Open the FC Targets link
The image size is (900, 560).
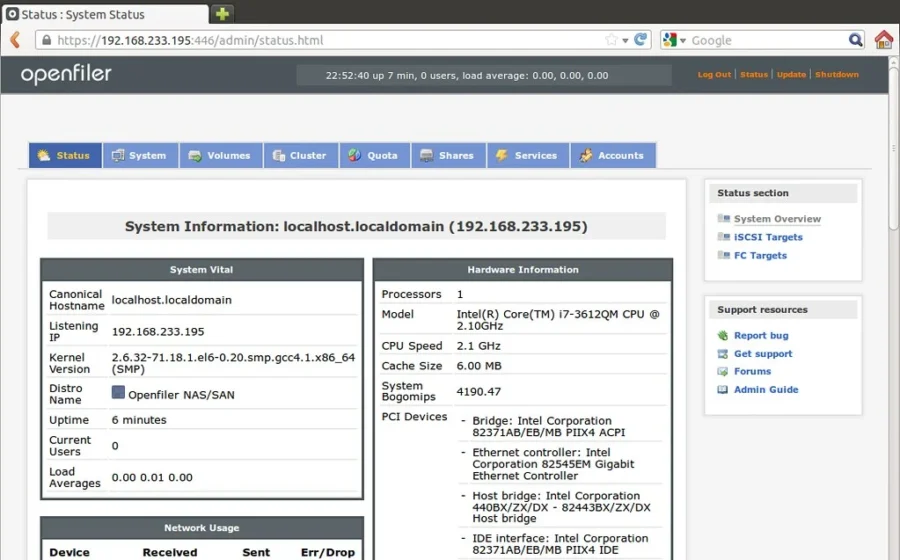pyautogui.click(x=760, y=255)
